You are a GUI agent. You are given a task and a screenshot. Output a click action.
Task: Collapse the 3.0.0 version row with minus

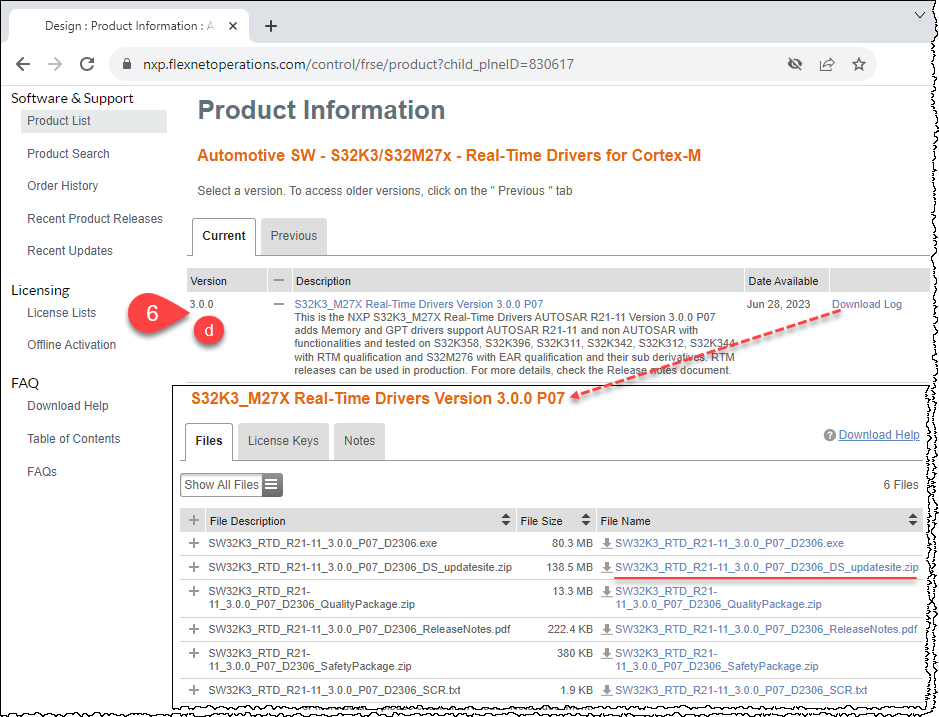pos(278,304)
